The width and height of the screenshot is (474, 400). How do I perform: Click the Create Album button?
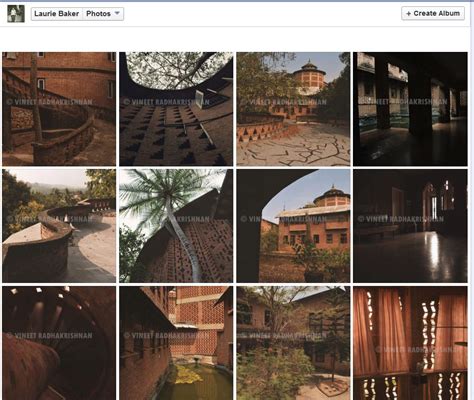(x=433, y=13)
